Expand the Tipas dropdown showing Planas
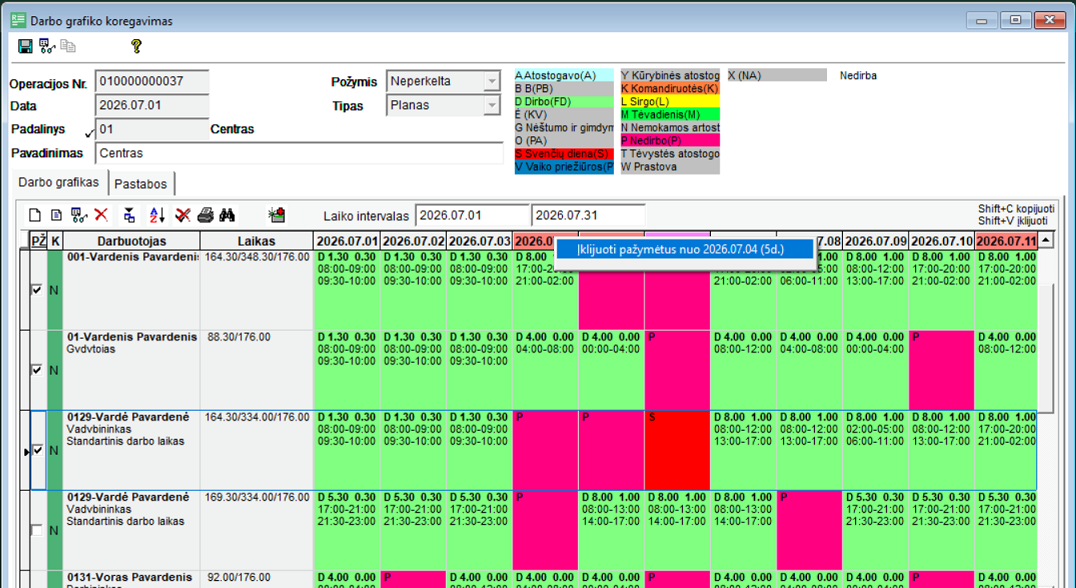 point(492,106)
